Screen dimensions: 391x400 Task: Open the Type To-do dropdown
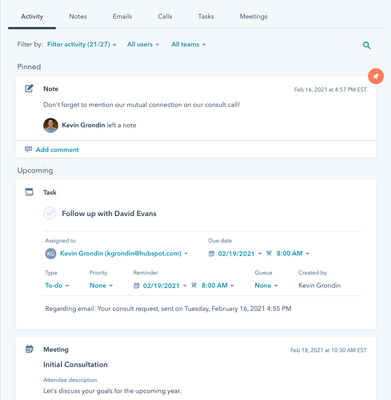click(57, 286)
